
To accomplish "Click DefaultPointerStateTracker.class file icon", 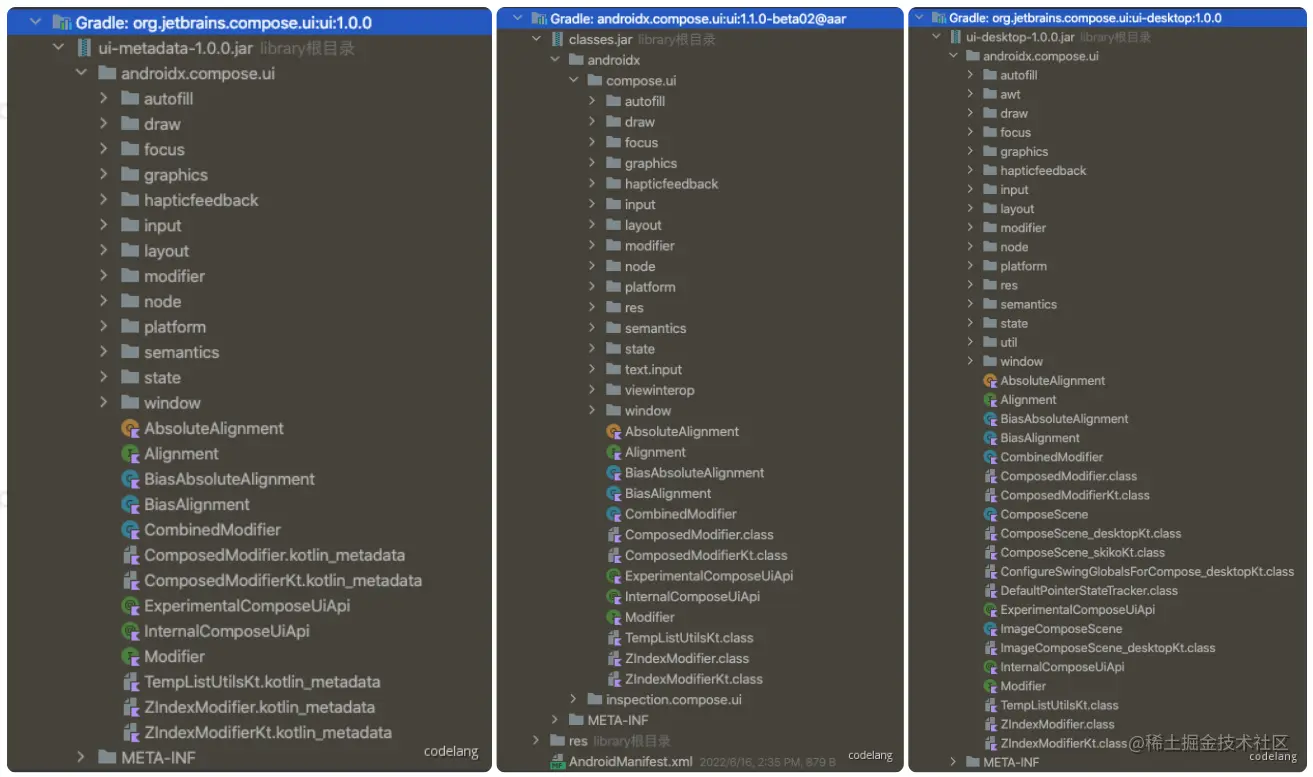I will click(x=990, y=591).
